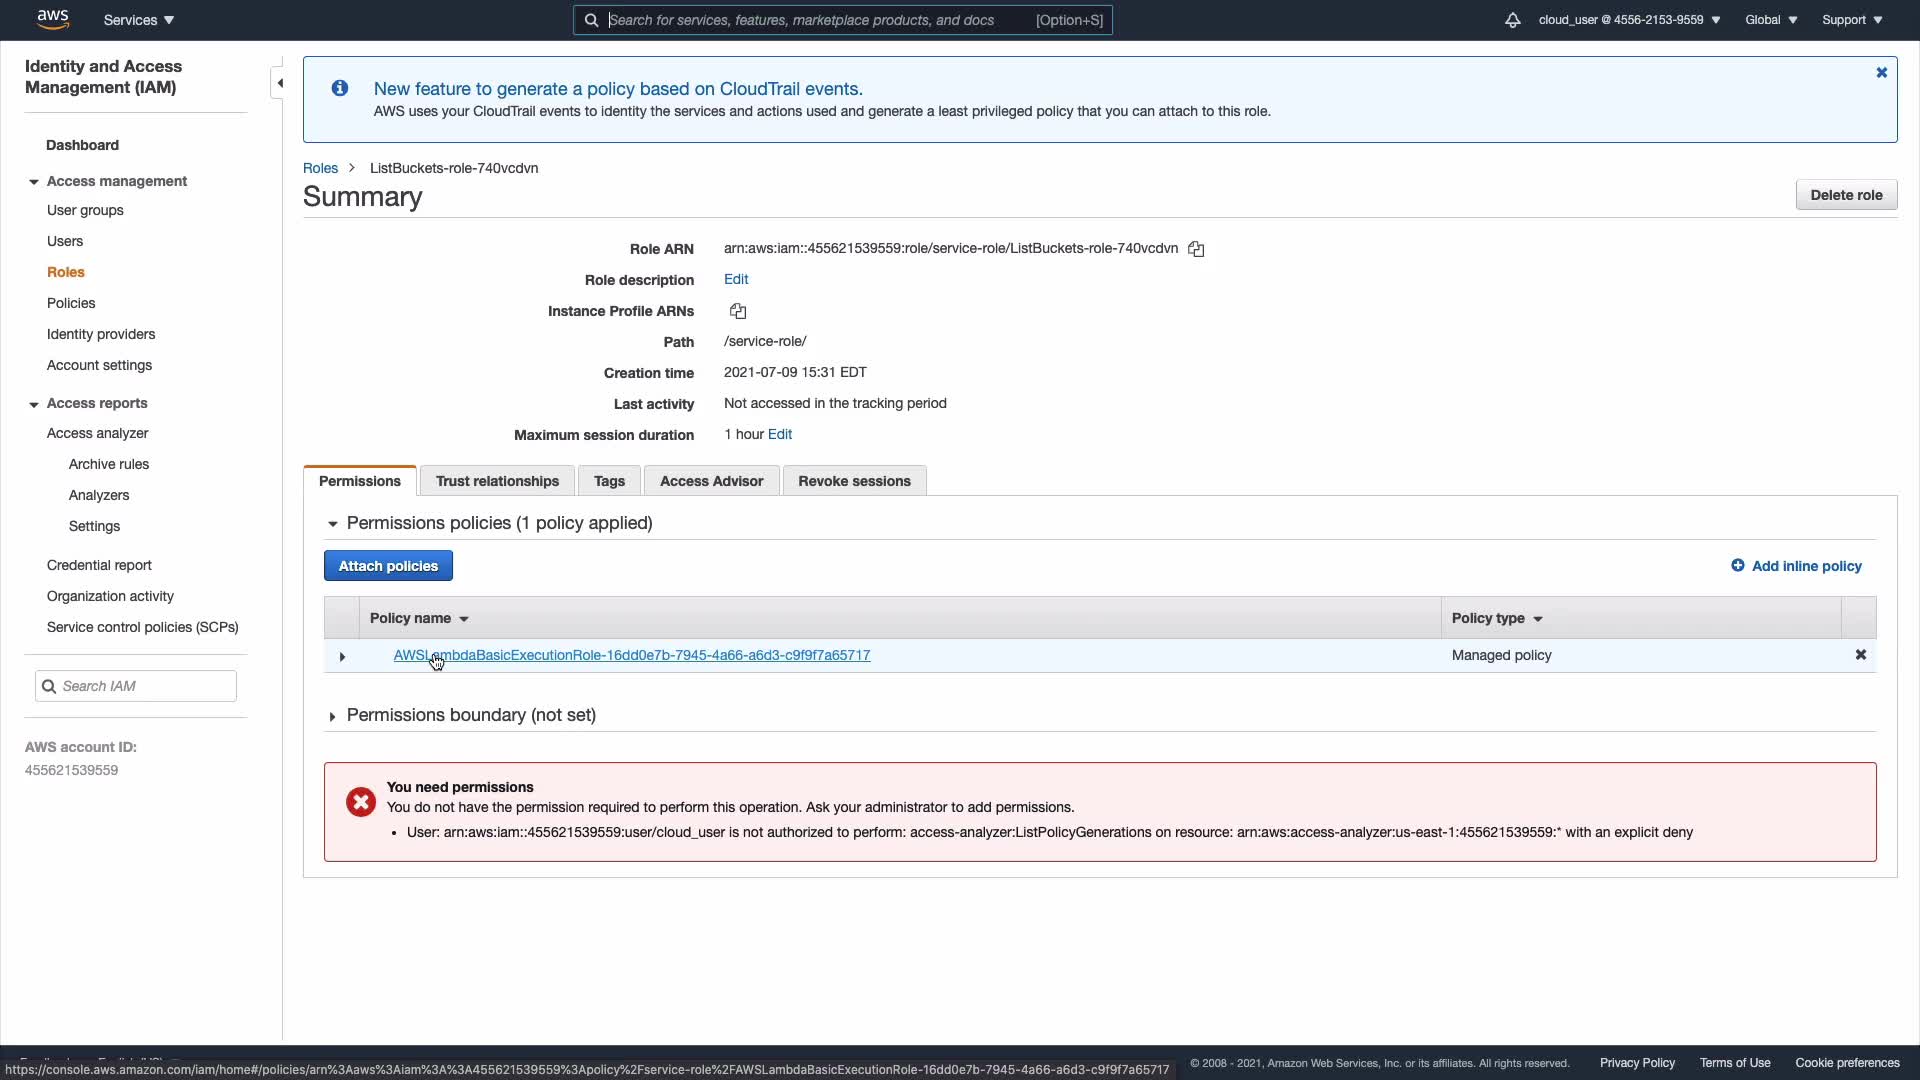Copy the Role ARN to clipboard
This screenshot has height=1080, width=1920.
point(1196,249)
